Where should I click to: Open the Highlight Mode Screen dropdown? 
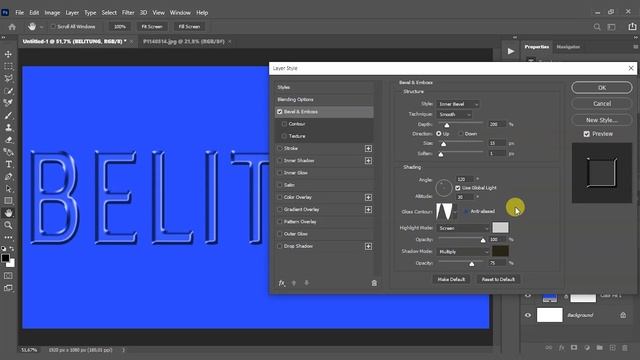point(463,228)
